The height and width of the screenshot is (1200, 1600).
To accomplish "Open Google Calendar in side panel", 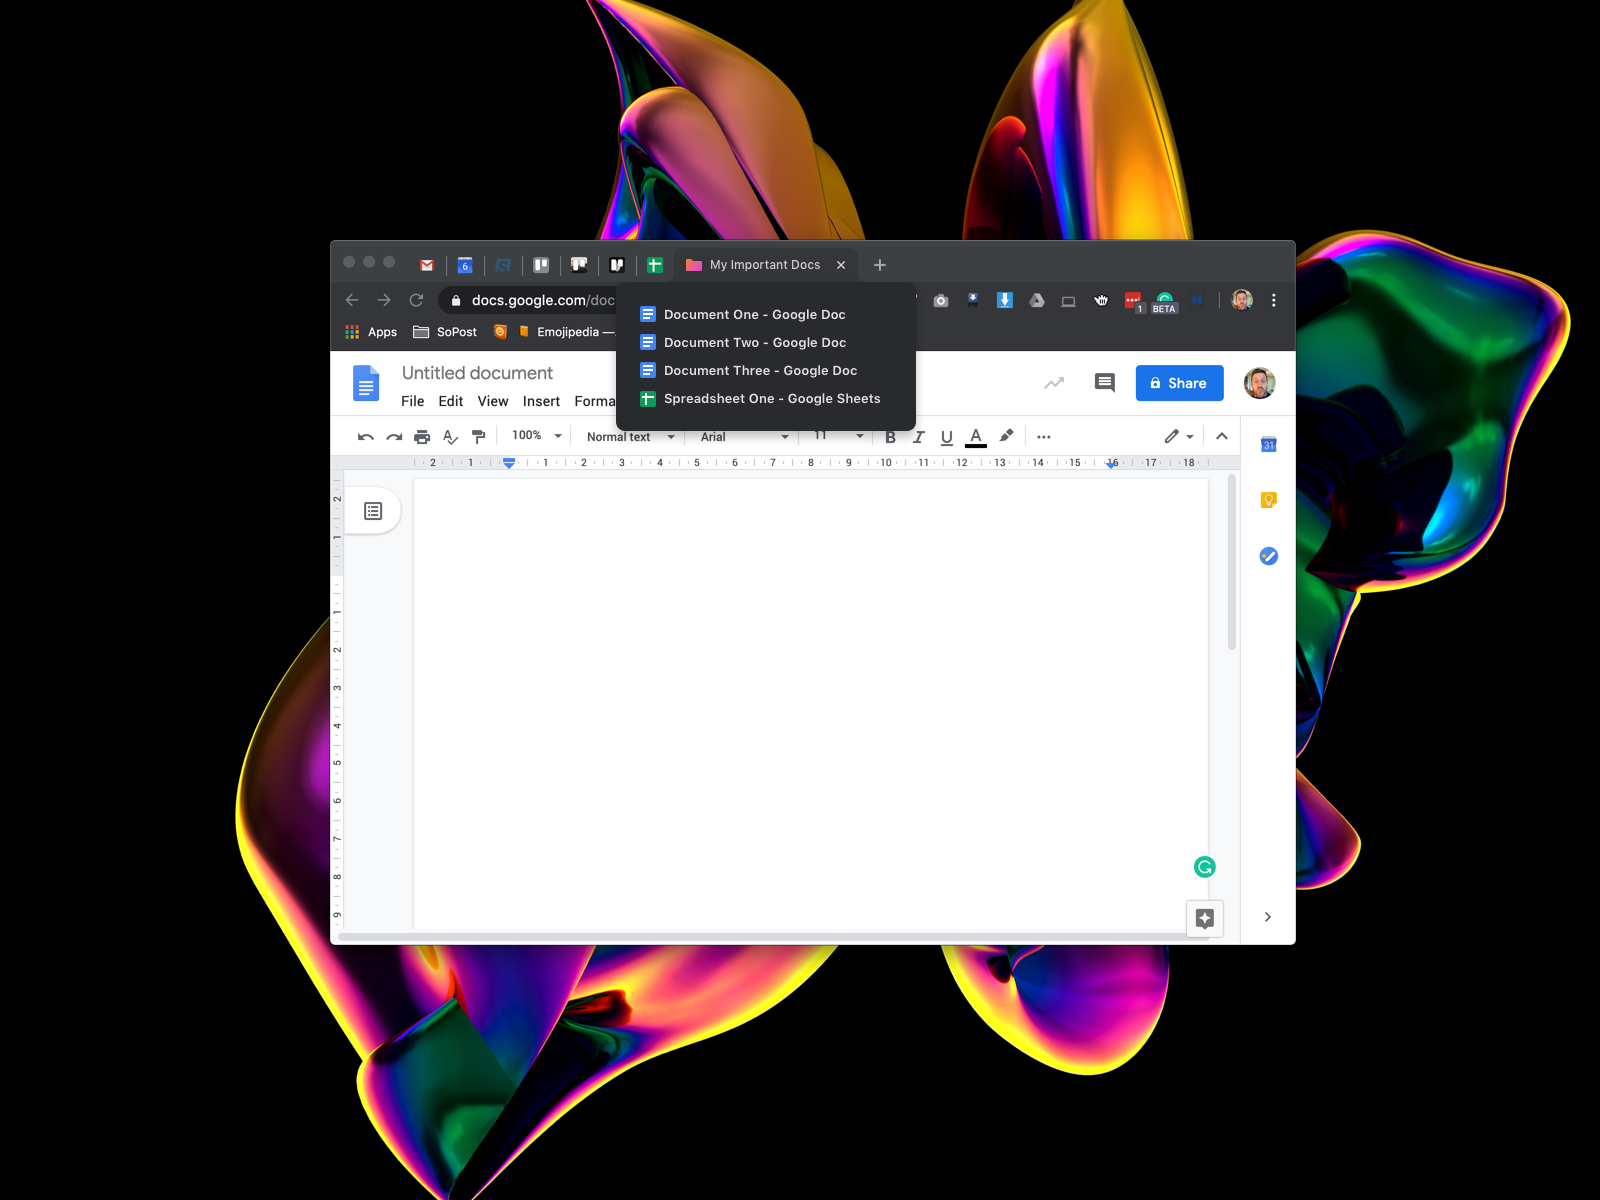I will (1268, 445).
